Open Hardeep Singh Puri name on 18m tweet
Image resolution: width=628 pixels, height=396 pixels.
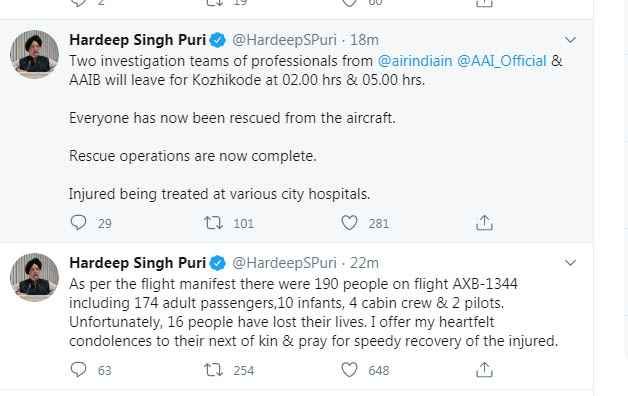137,40
